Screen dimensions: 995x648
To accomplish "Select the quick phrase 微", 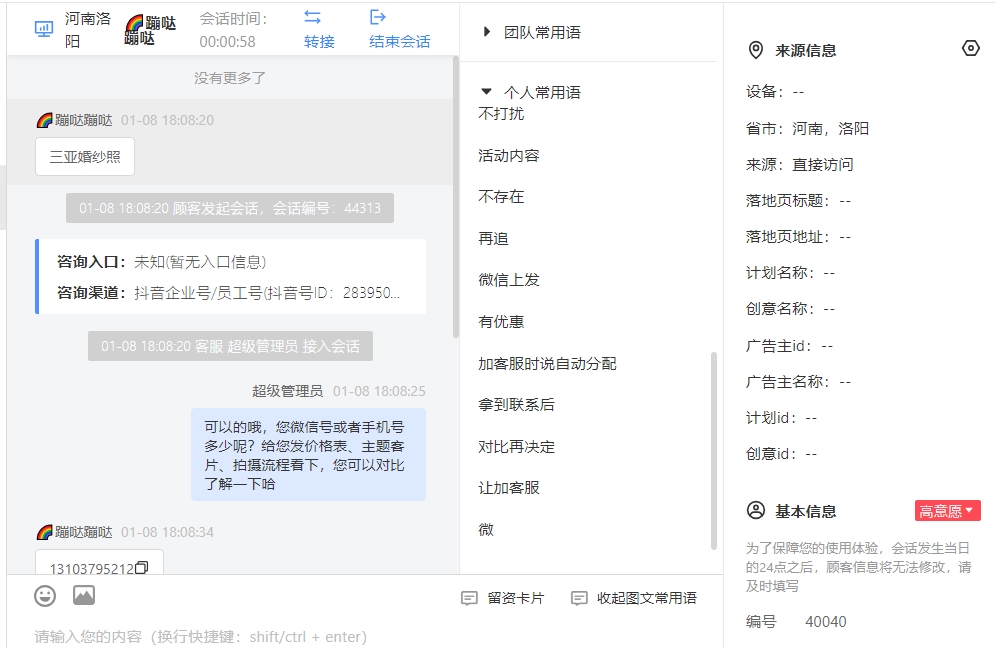I will (x=486, y=530).
